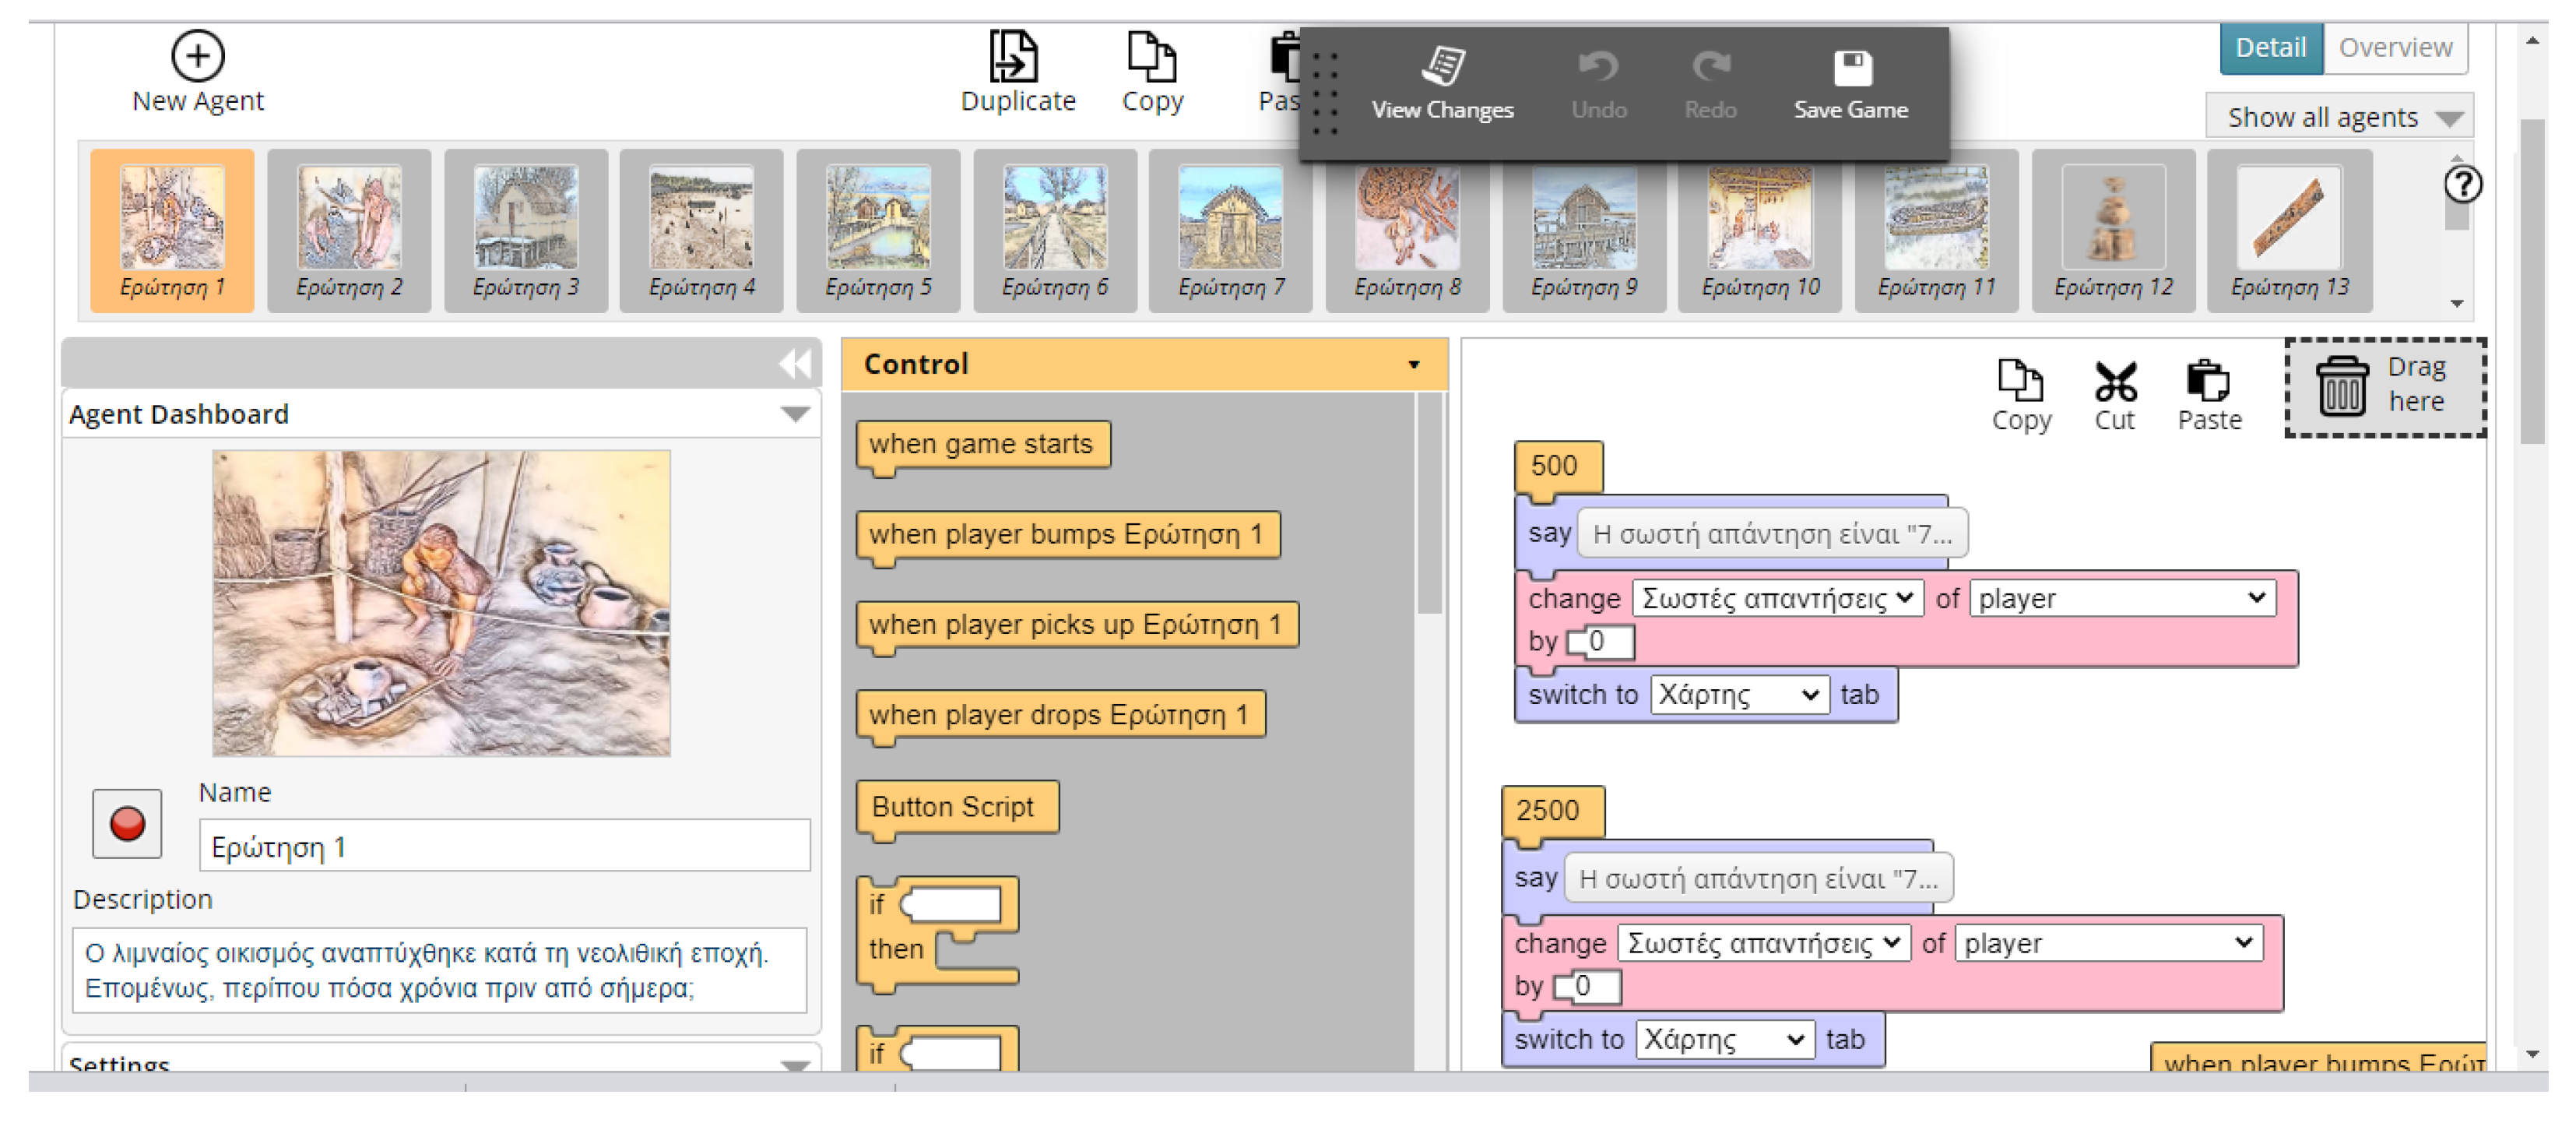Select the 'when game starts' block
The height and width of the screenshot is (1130, 2576).
click(981, 444)
